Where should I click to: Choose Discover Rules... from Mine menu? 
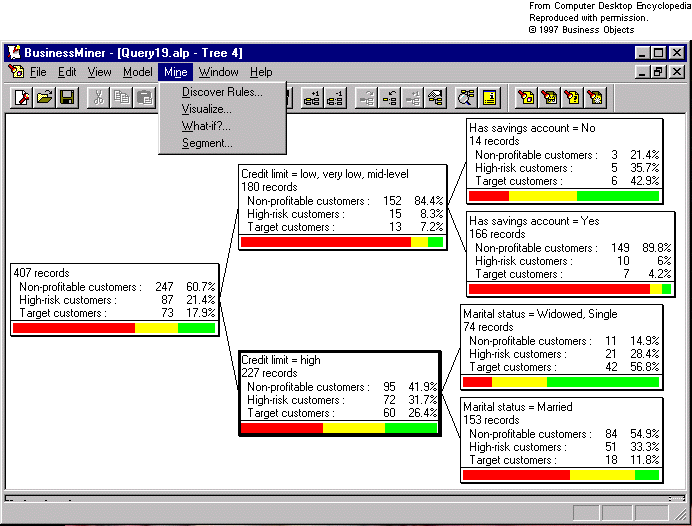point(222,92)
